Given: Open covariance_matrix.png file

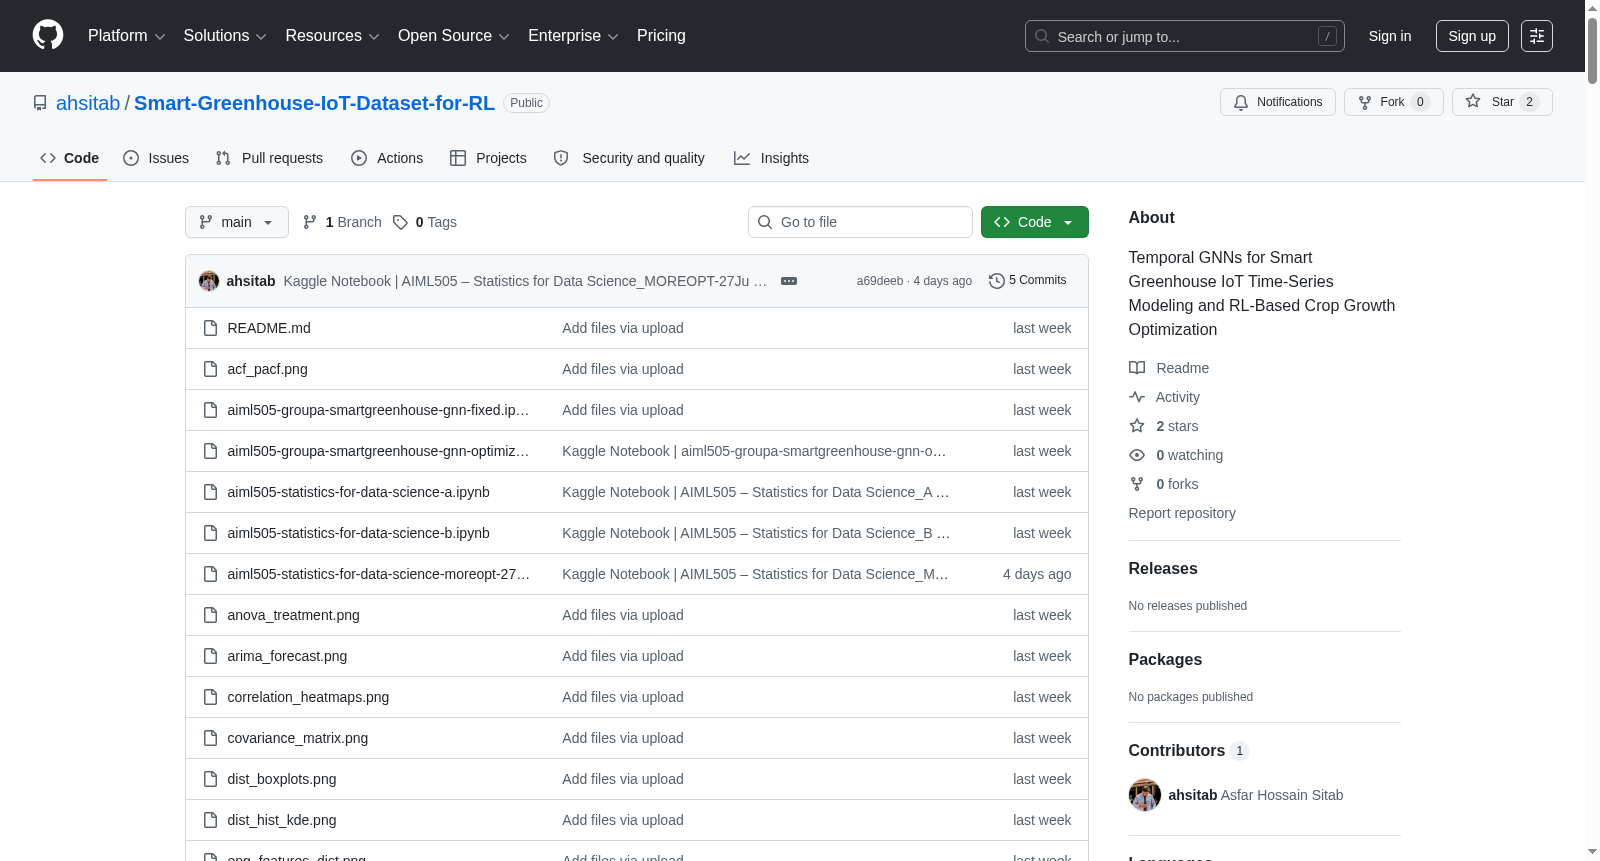Looking at the screenshot, I should pos(297,738).
